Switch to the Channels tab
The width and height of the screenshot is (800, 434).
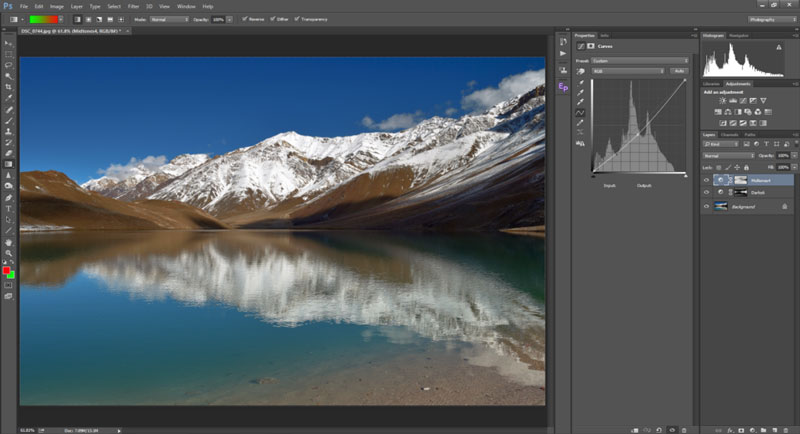pyautogui.click(x=730, y=135)
